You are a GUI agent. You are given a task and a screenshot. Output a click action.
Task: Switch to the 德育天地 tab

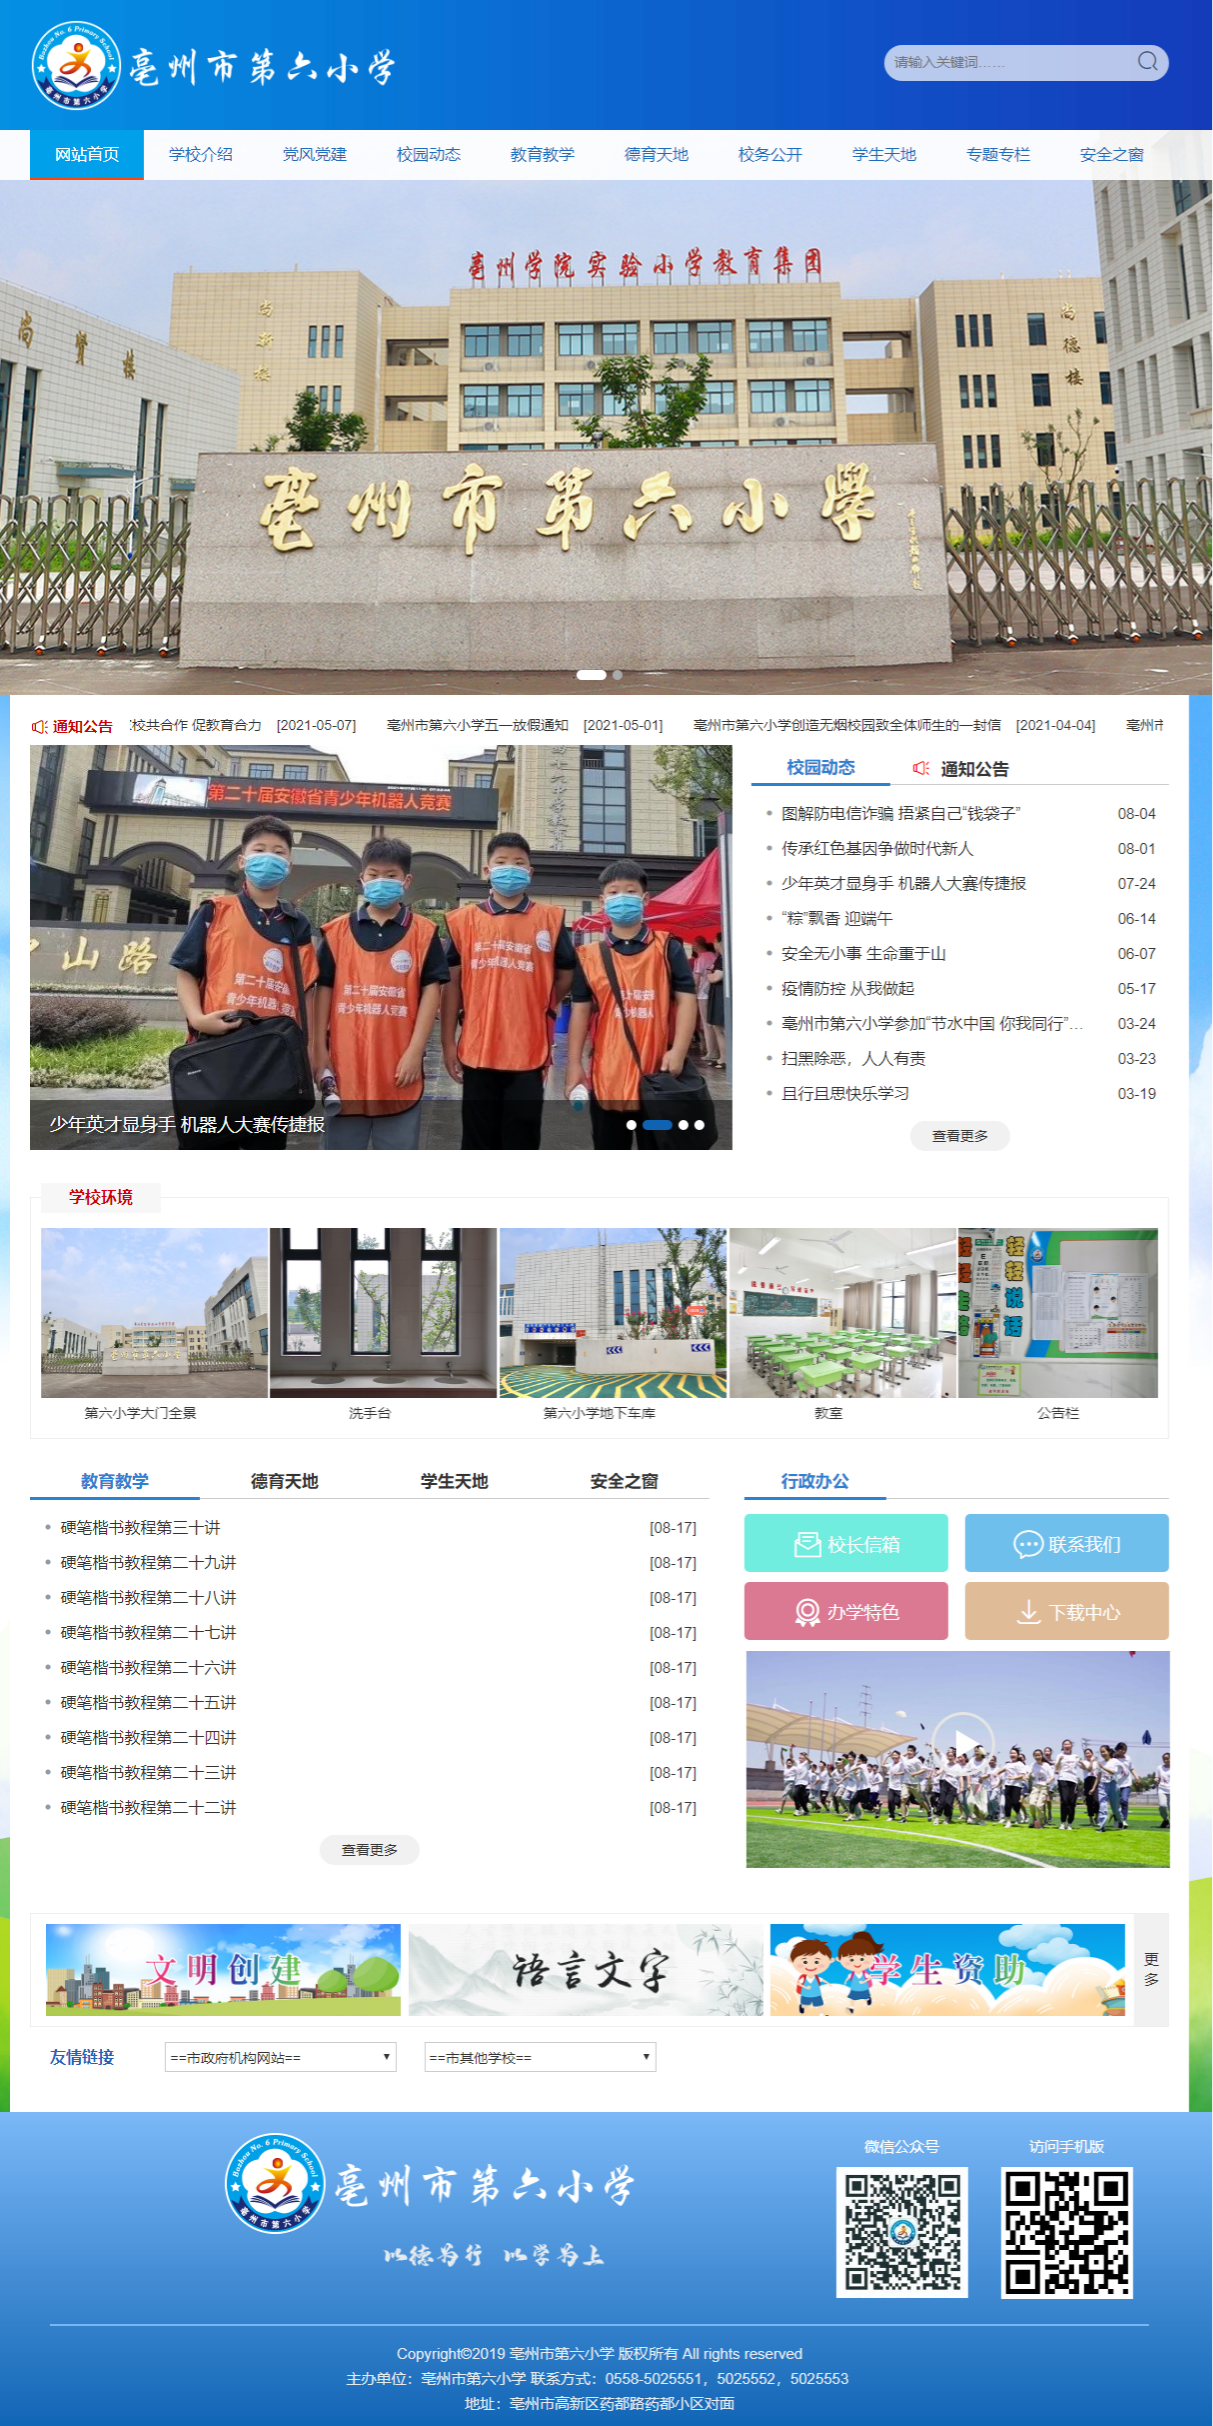click(284, 1481)
